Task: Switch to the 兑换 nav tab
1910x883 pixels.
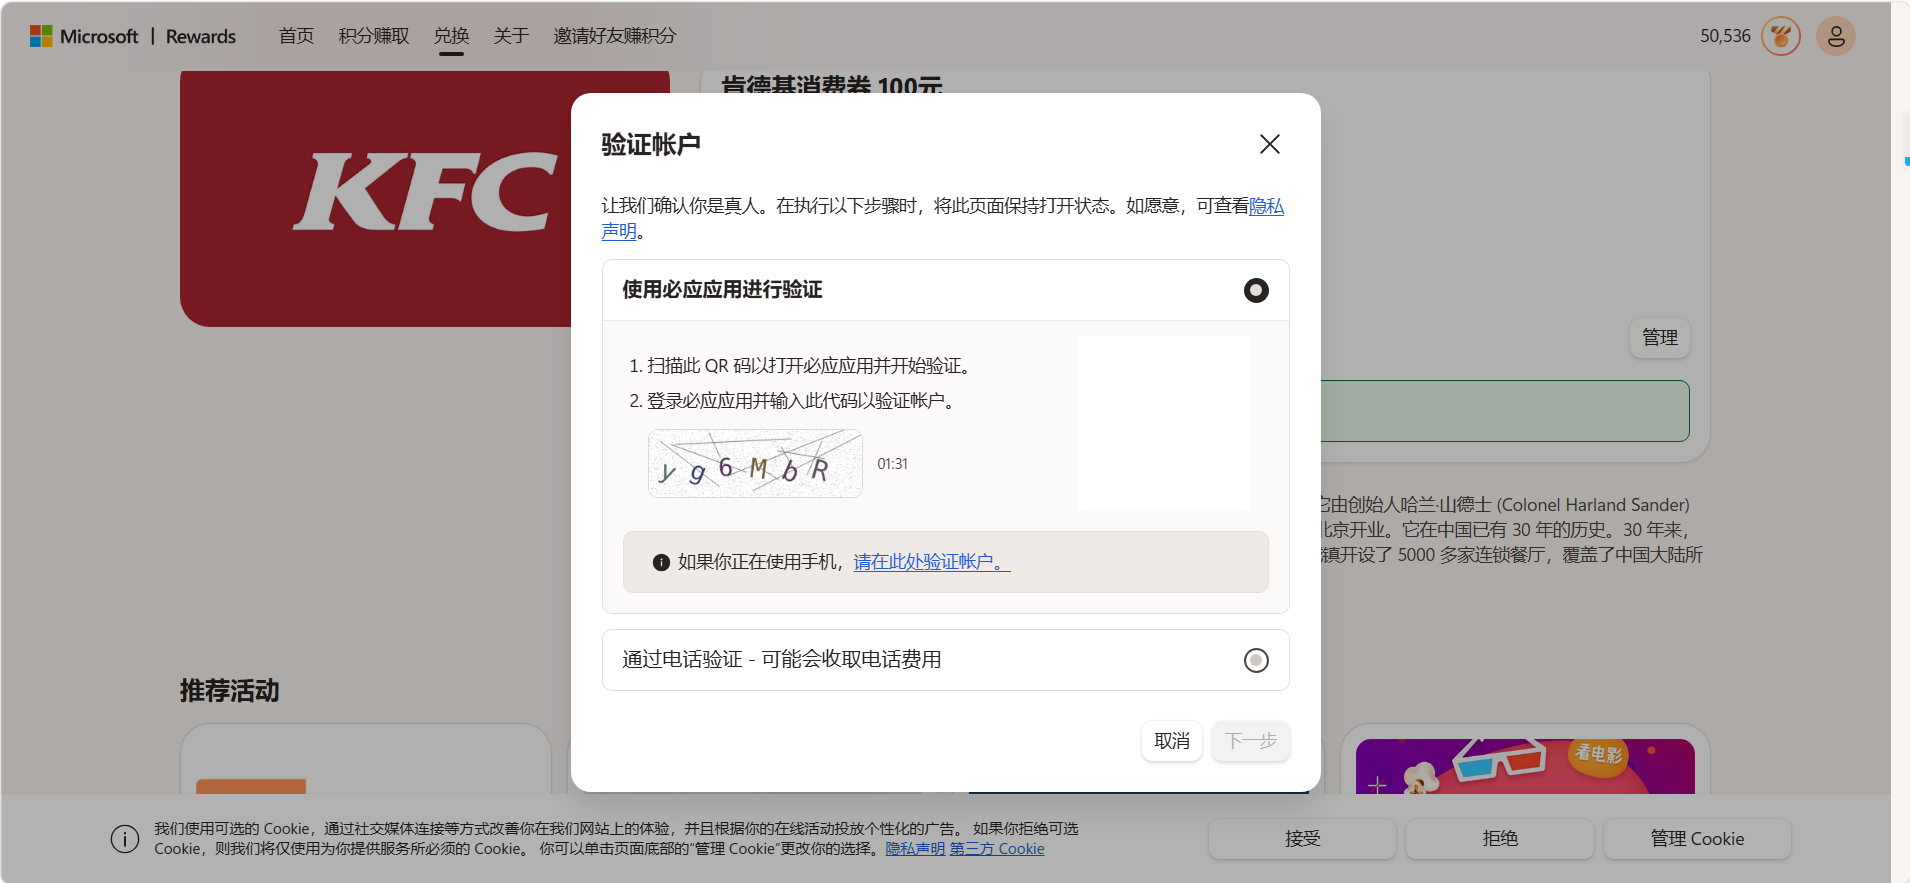Action: 452,36
